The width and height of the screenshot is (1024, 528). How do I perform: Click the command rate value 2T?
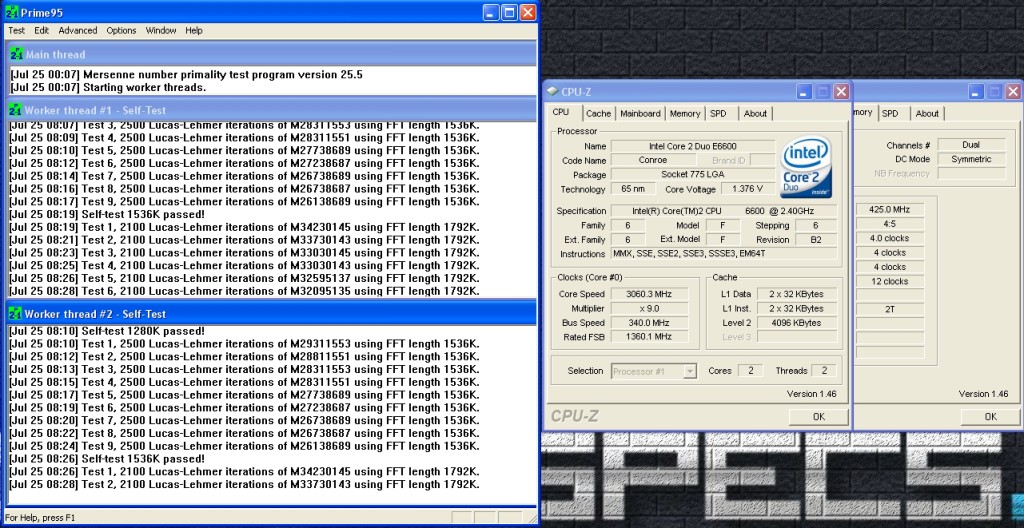click(x=889, y=310)
